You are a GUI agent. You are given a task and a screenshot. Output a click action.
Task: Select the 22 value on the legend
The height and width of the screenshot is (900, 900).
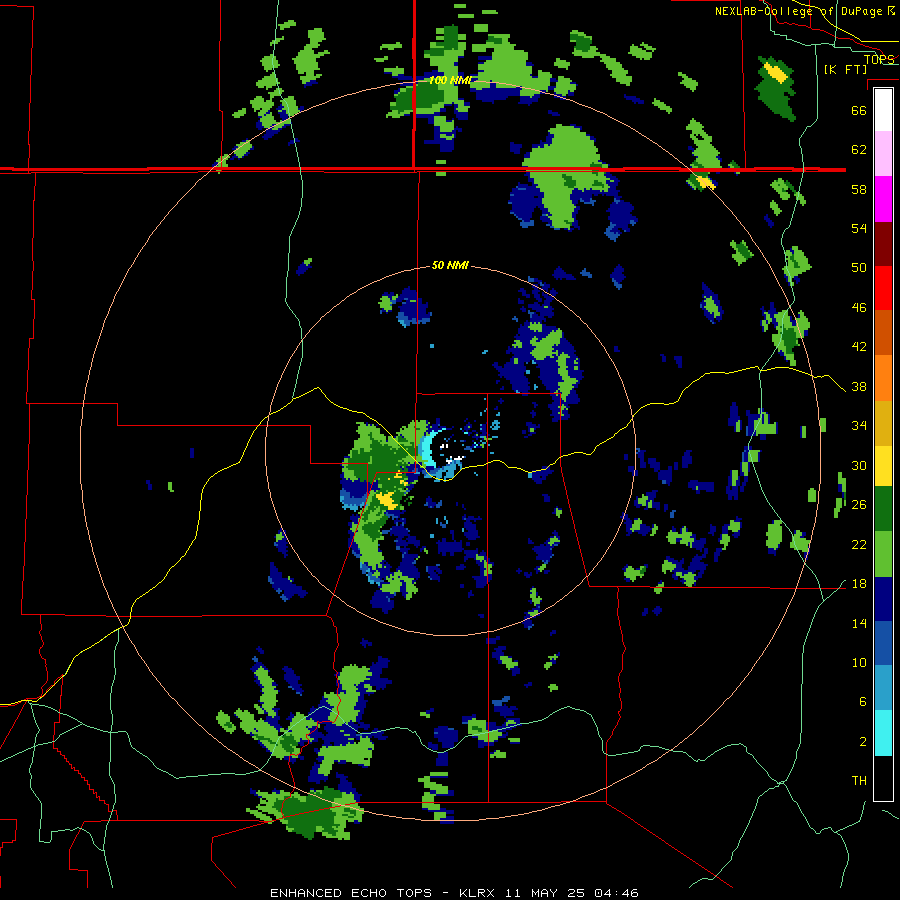point(859,545)
